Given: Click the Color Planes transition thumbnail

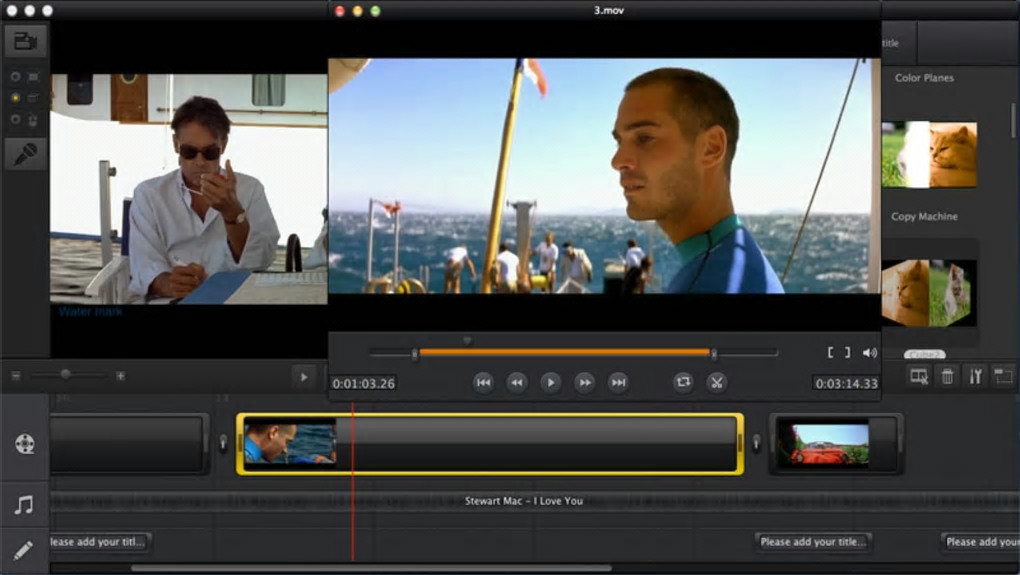Looking at the screenshot, I should pos(929,155).
